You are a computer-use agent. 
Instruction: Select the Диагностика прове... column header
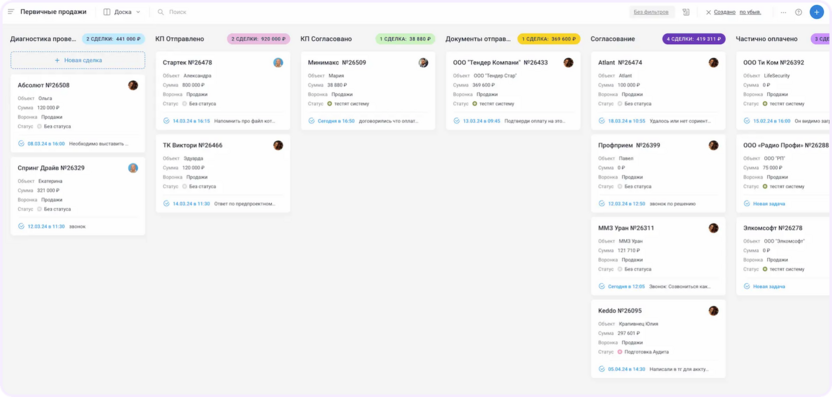click(x=44, y=39)
